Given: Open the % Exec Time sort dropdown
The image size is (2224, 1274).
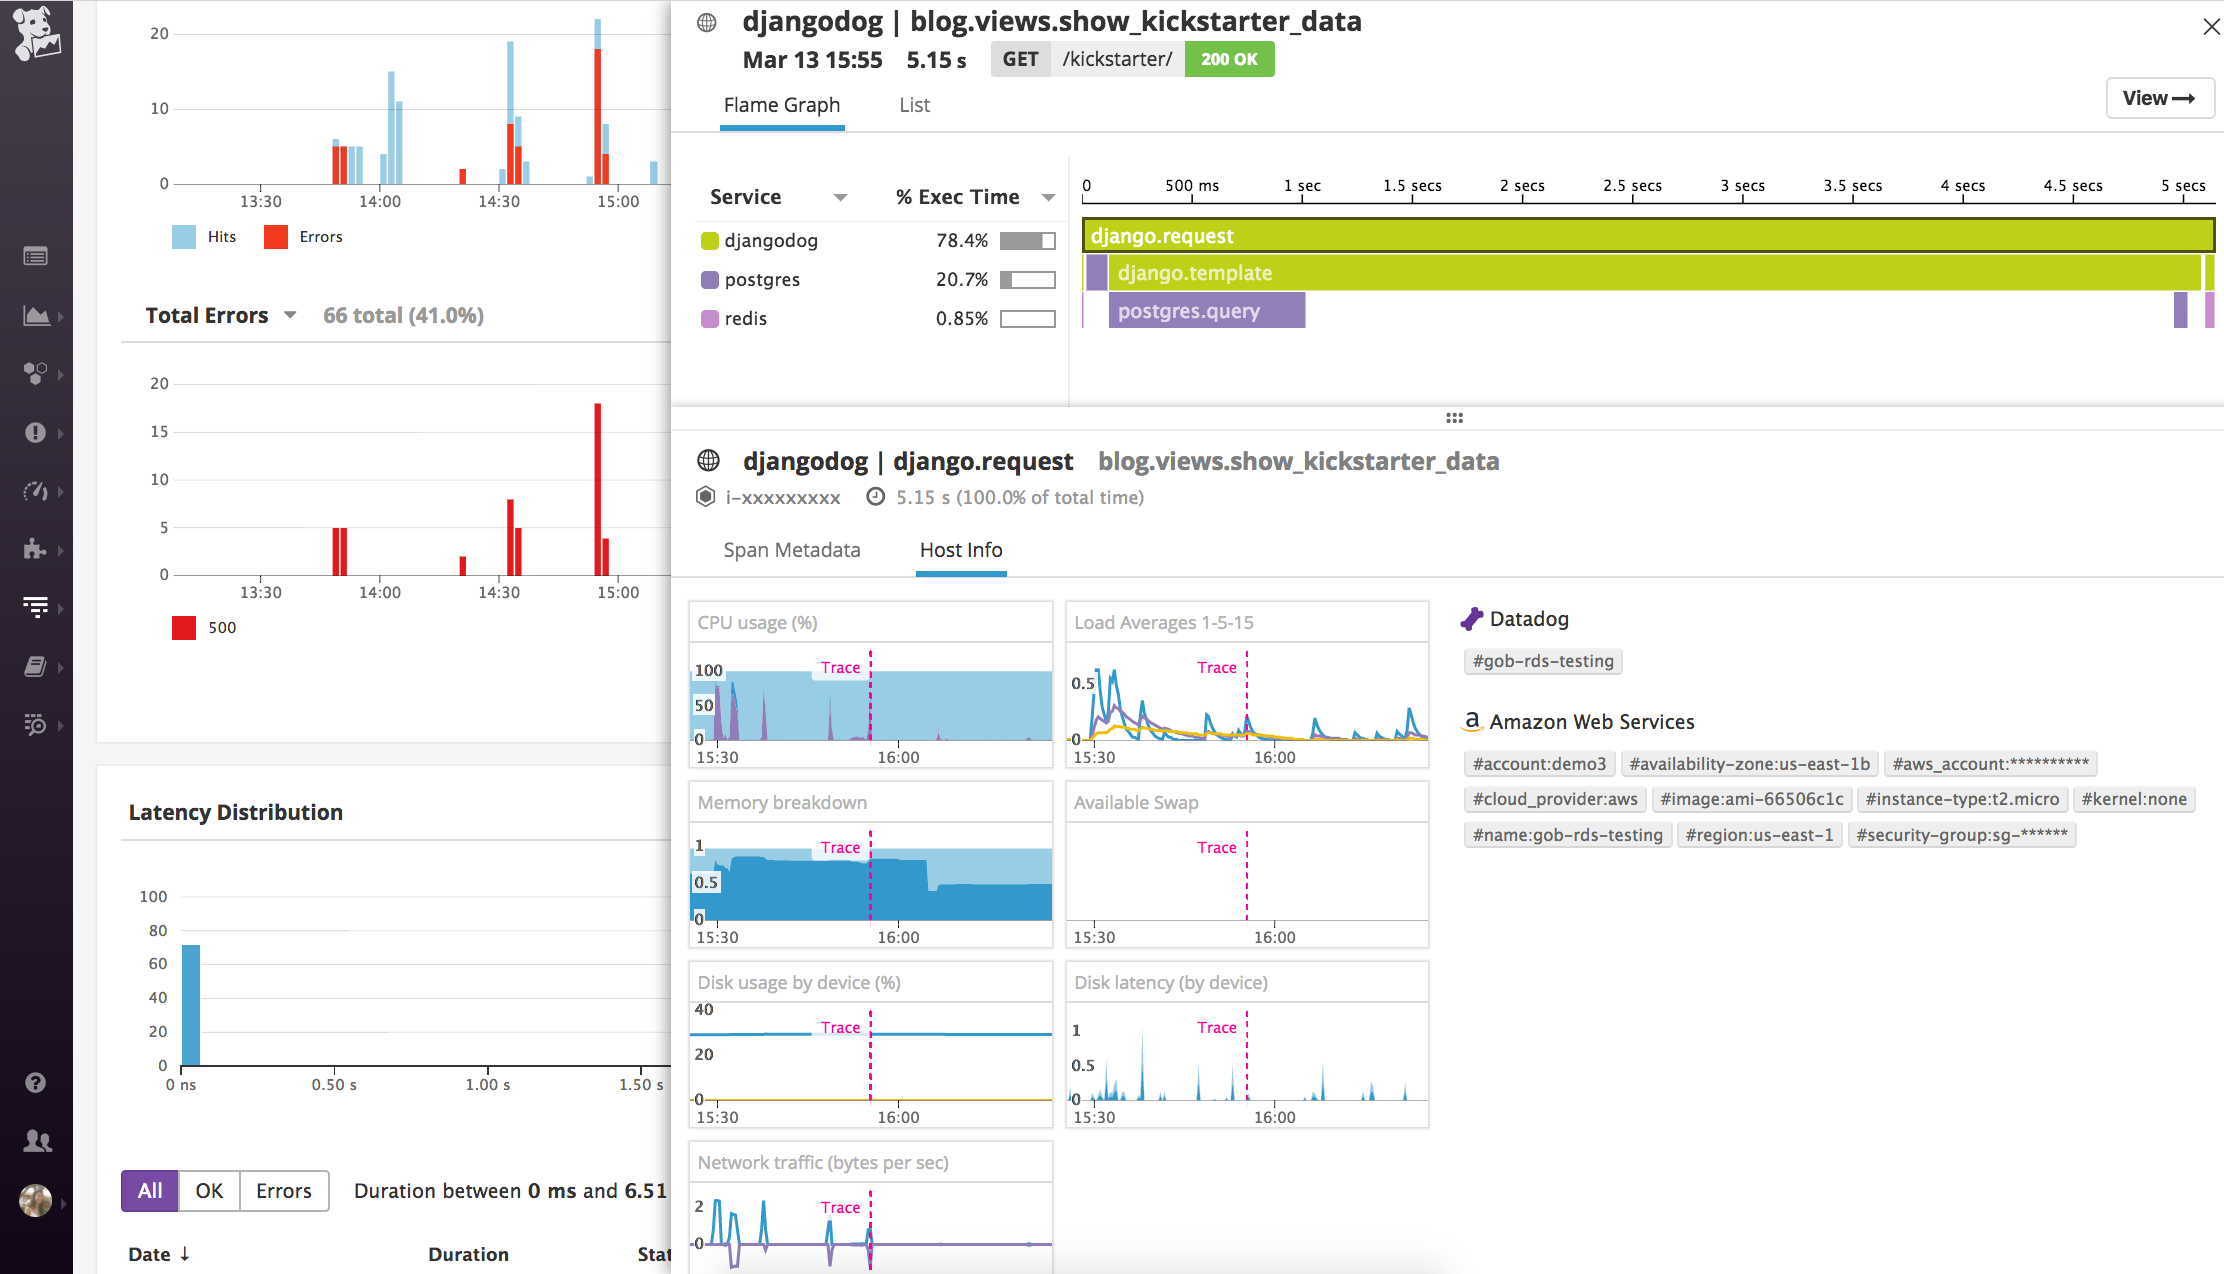Looking at the screenshot, I should point(1048,196).
